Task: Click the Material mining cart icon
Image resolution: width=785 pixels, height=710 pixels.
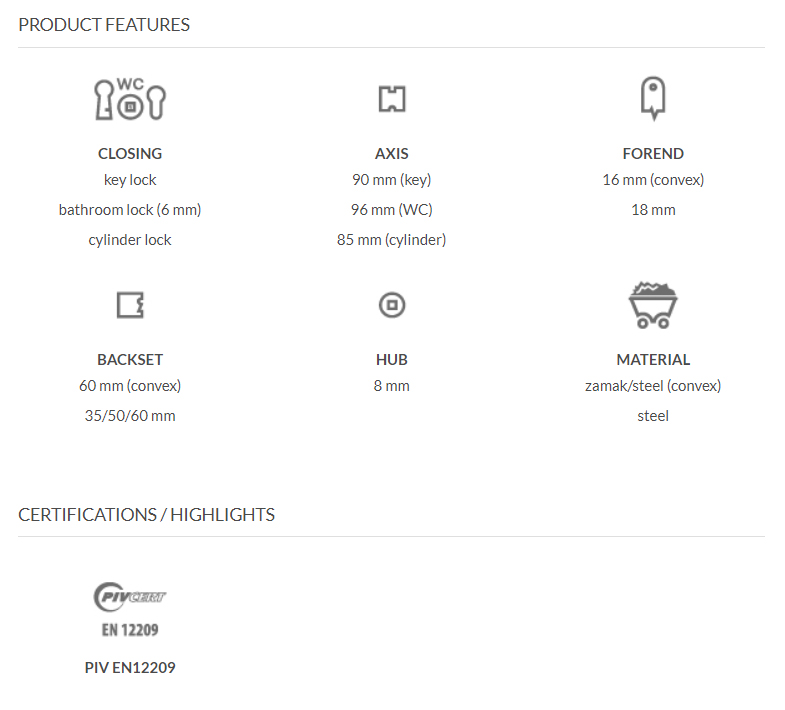Action: pos(653,305)
